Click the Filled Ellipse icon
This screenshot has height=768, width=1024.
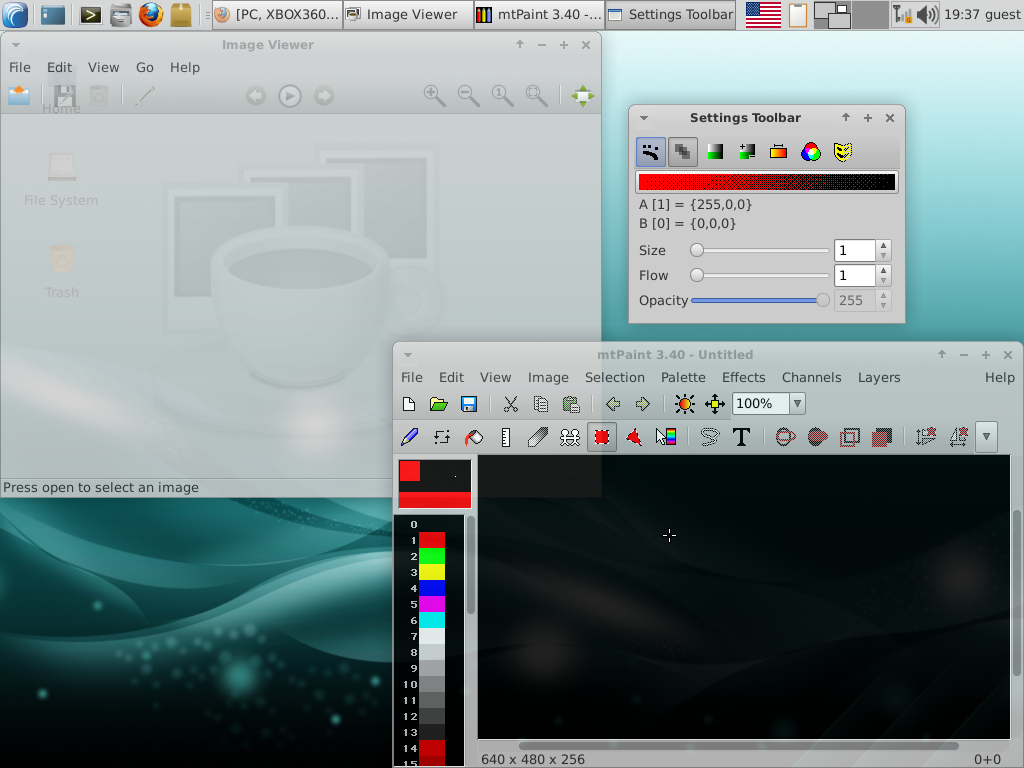point(818,437)
